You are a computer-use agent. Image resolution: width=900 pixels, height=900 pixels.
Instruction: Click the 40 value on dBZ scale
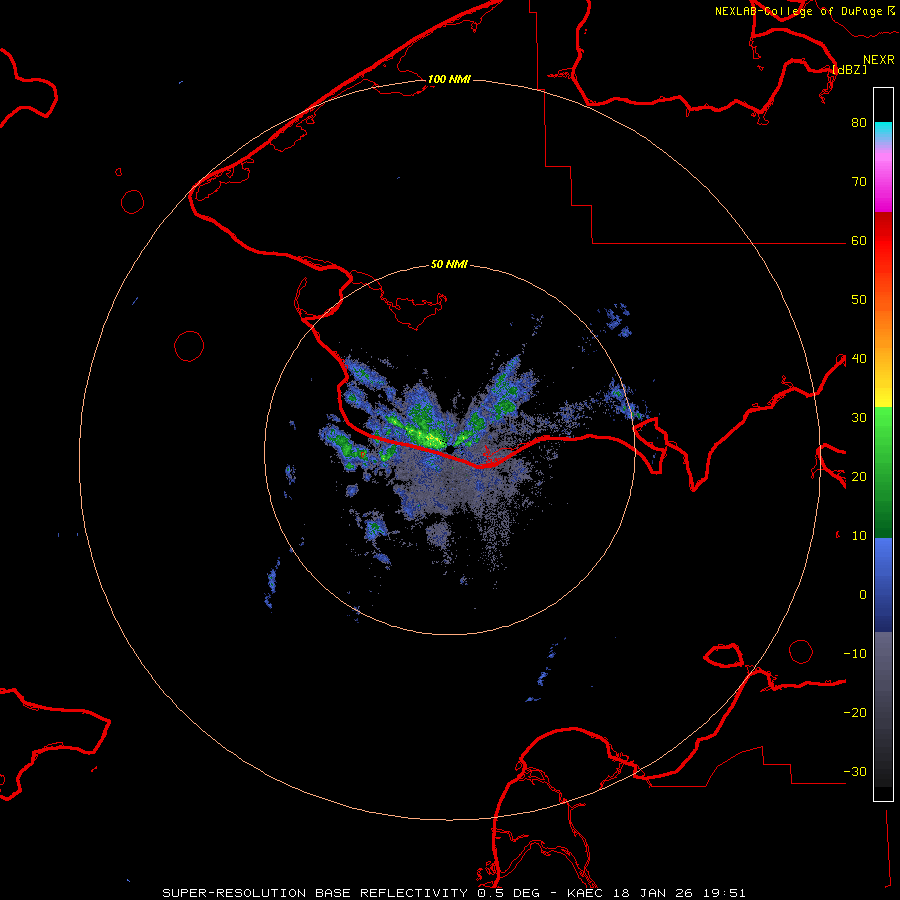click(859, 359)
